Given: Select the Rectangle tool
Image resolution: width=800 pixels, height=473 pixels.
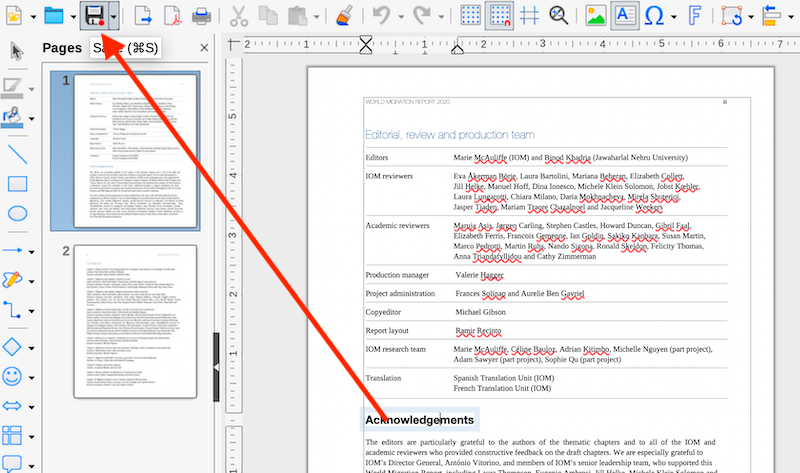Looking at the screenshot, I should 17,184.
